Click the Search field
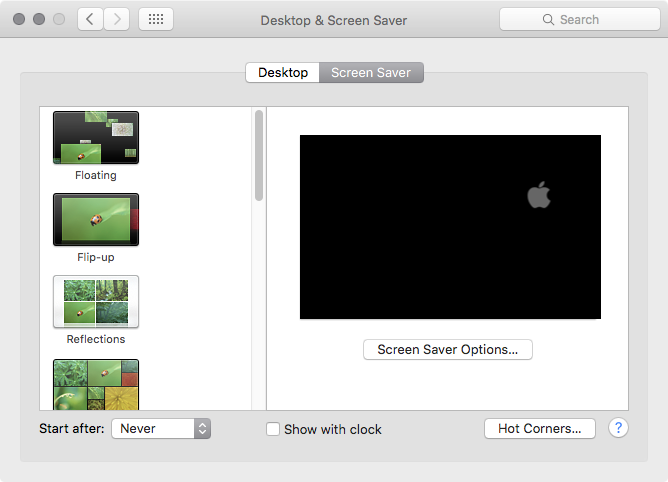The image size is (668, 482). click(580, 19)
